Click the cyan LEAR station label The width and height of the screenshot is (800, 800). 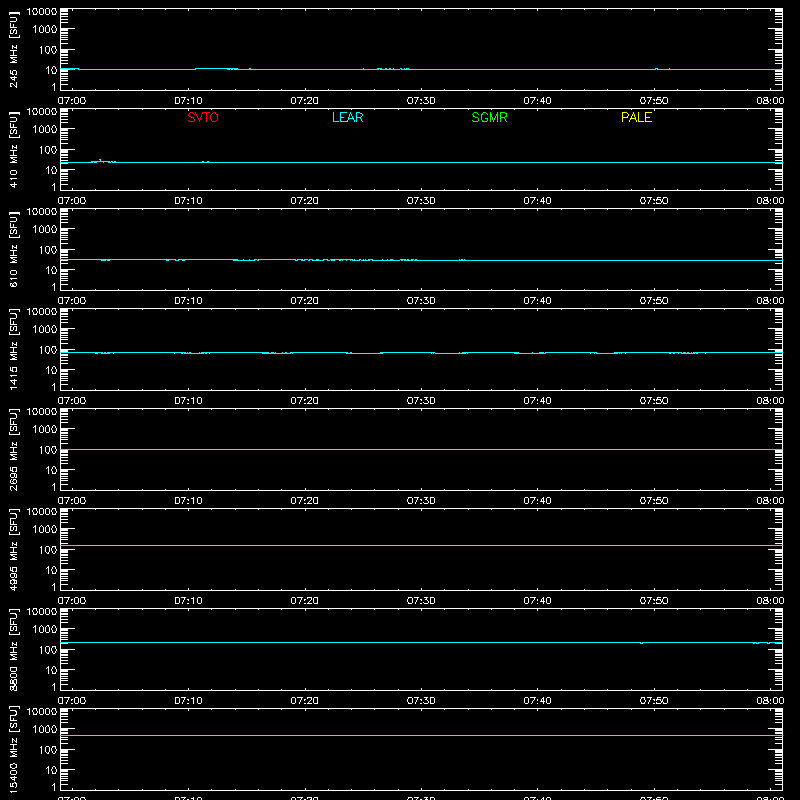click(347, 117)
